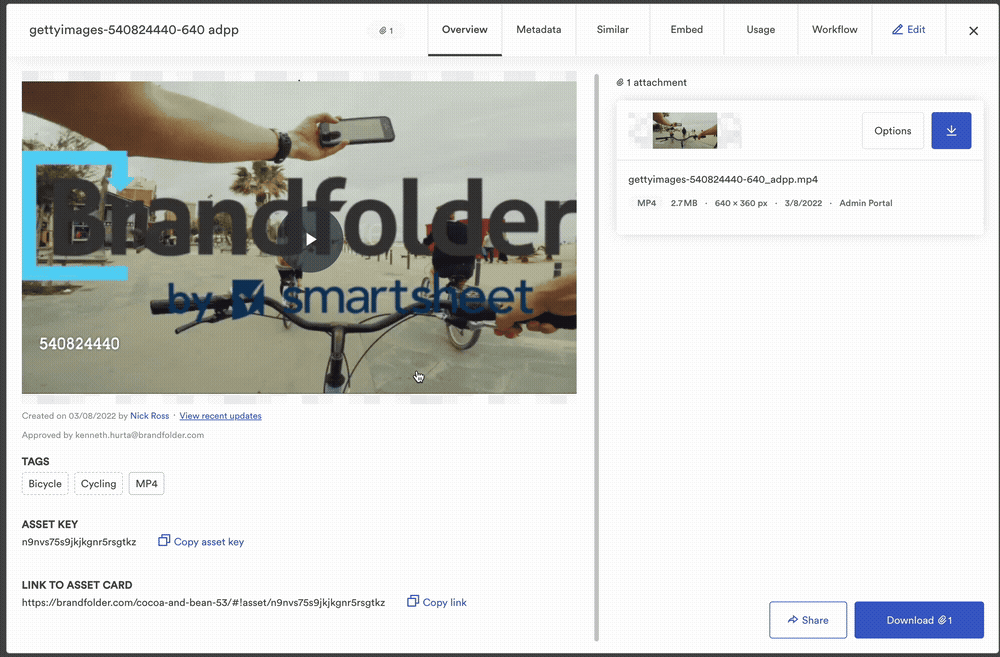Click the Nick Ross creator link
Viewport: 1000px width, 657px height.
click(149, 415)
